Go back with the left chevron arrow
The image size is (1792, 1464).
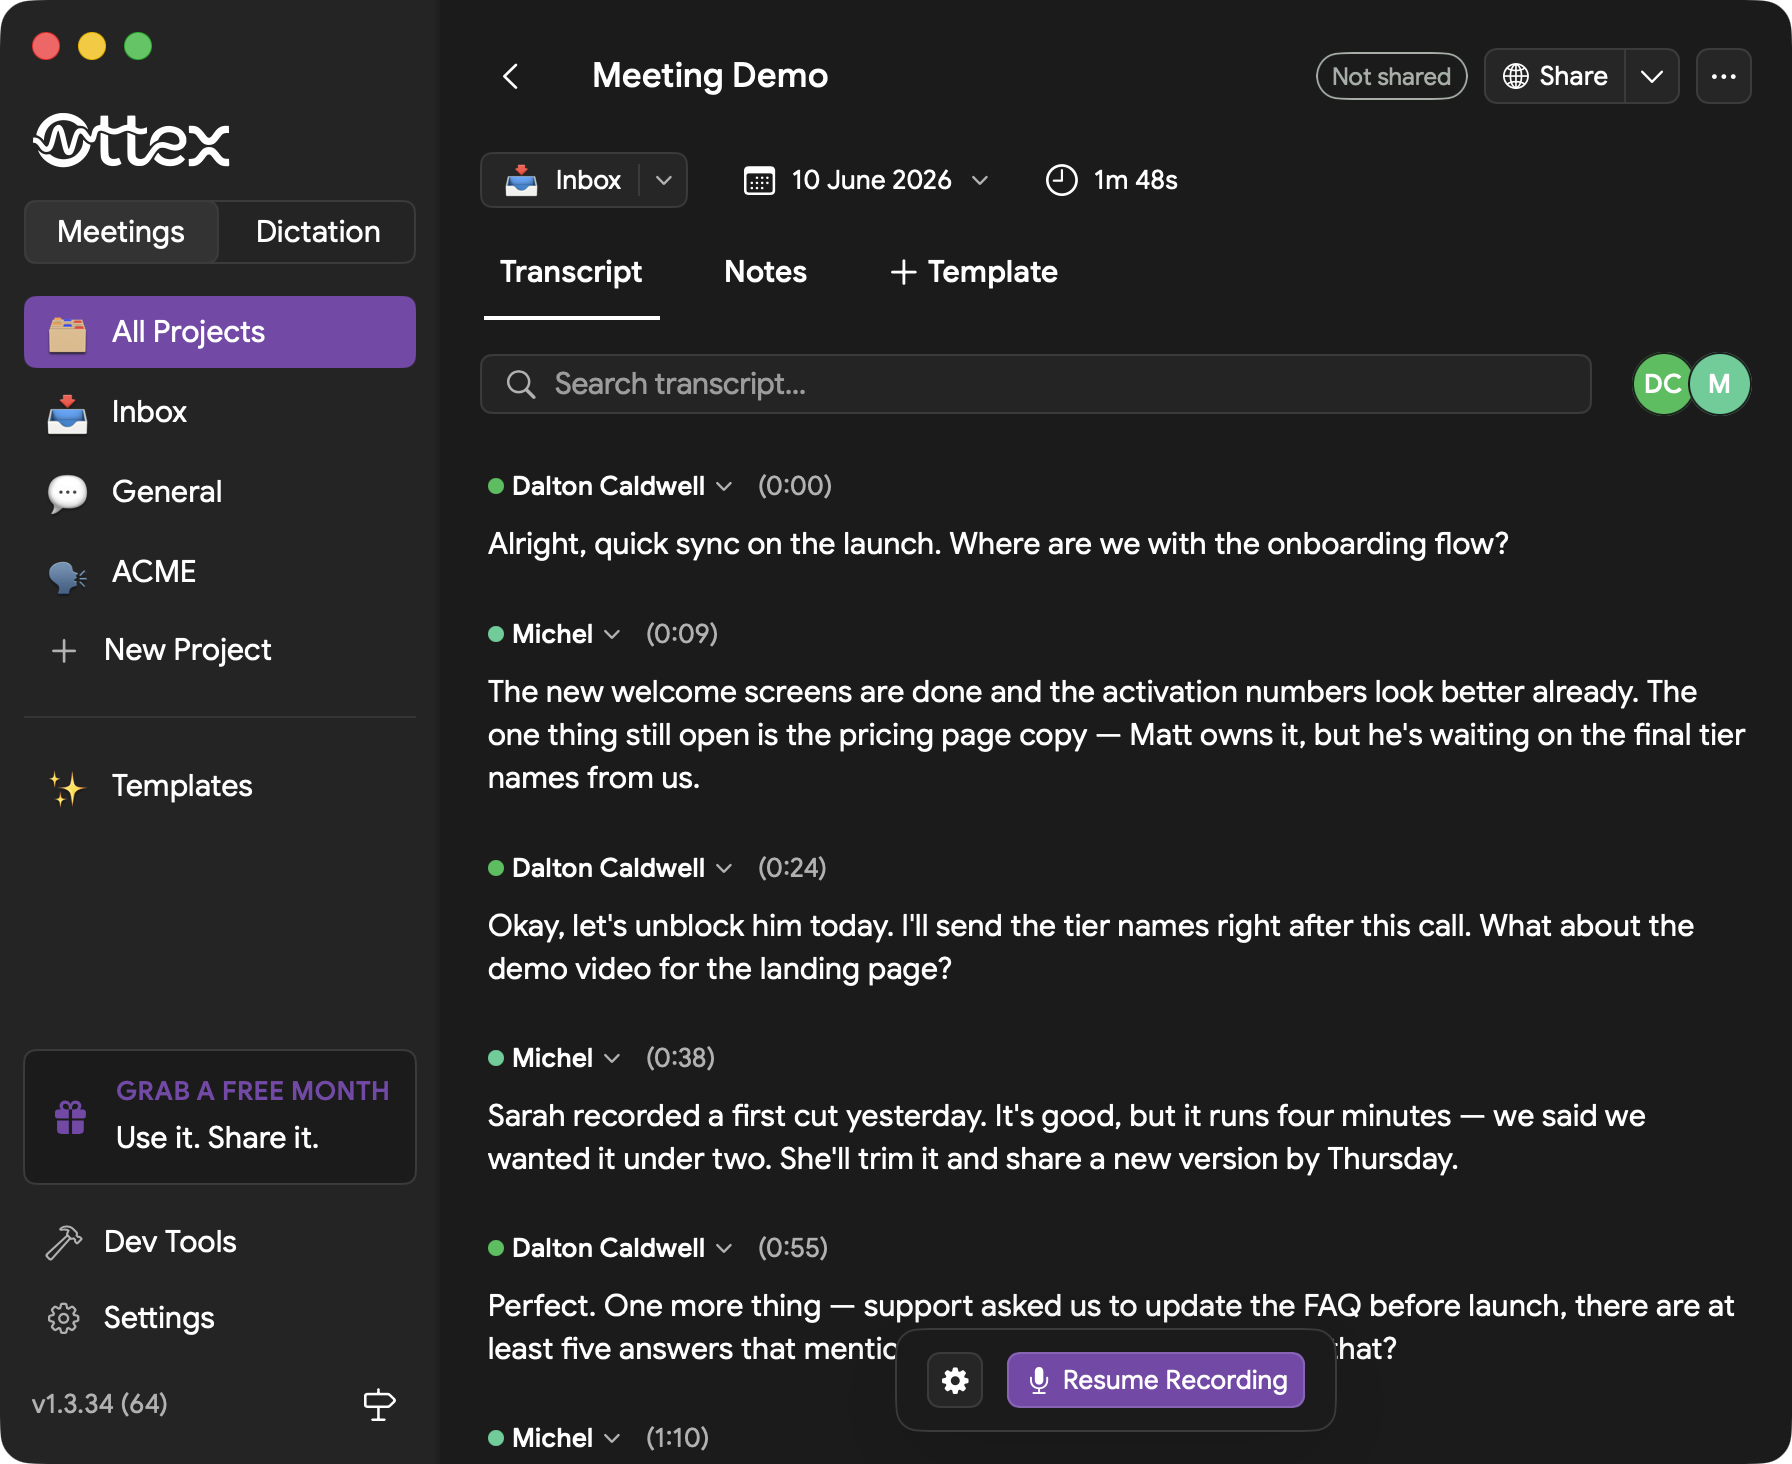(511, 76)
